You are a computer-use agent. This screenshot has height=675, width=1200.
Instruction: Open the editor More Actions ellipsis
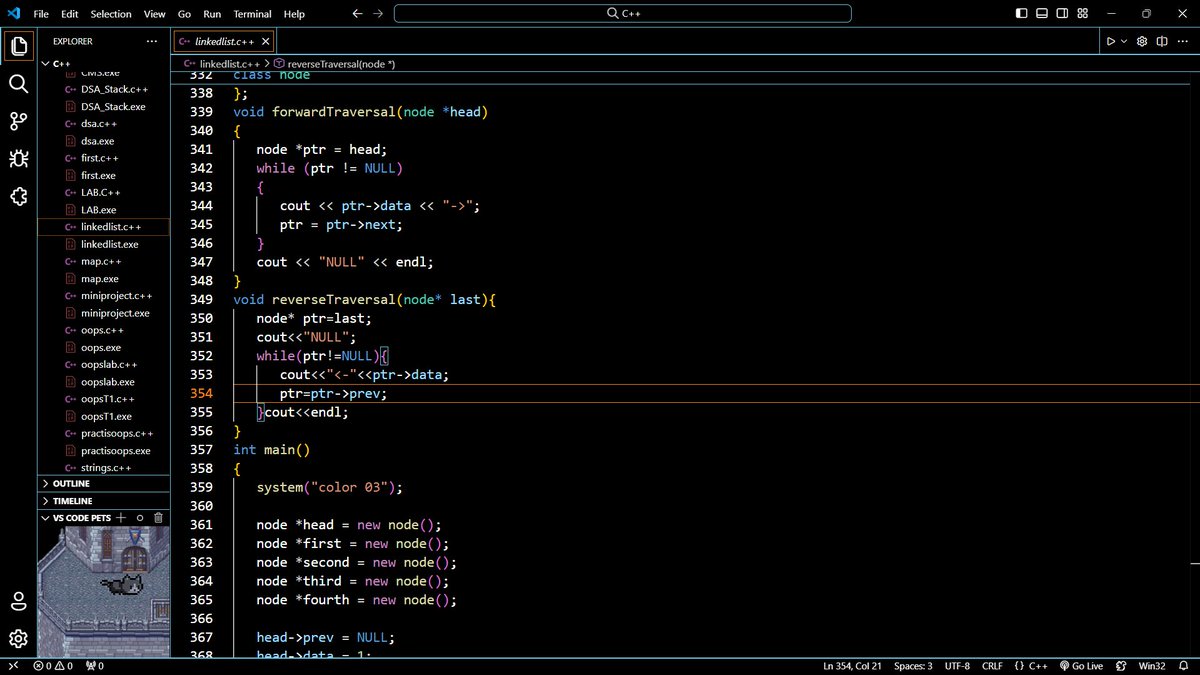click(x=1182, y=41)
